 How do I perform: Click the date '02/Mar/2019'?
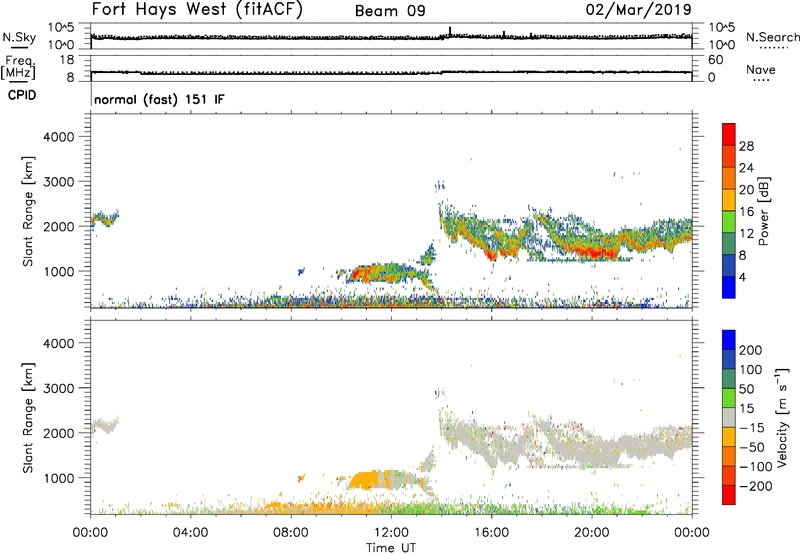[x=638, y=9]
